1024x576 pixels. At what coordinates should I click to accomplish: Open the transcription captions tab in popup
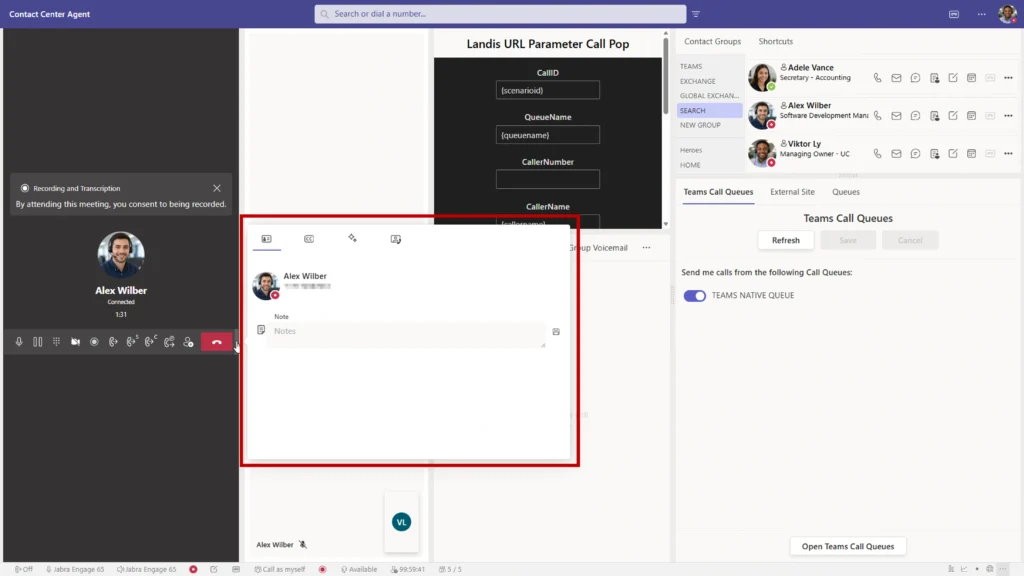309,239
